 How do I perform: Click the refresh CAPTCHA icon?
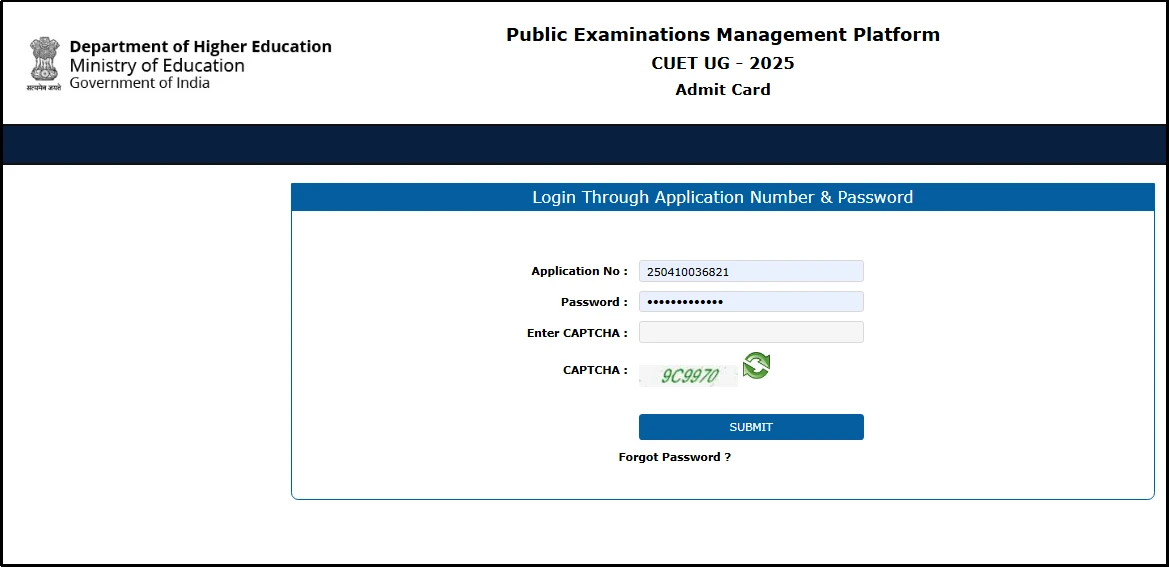point(756,366)
